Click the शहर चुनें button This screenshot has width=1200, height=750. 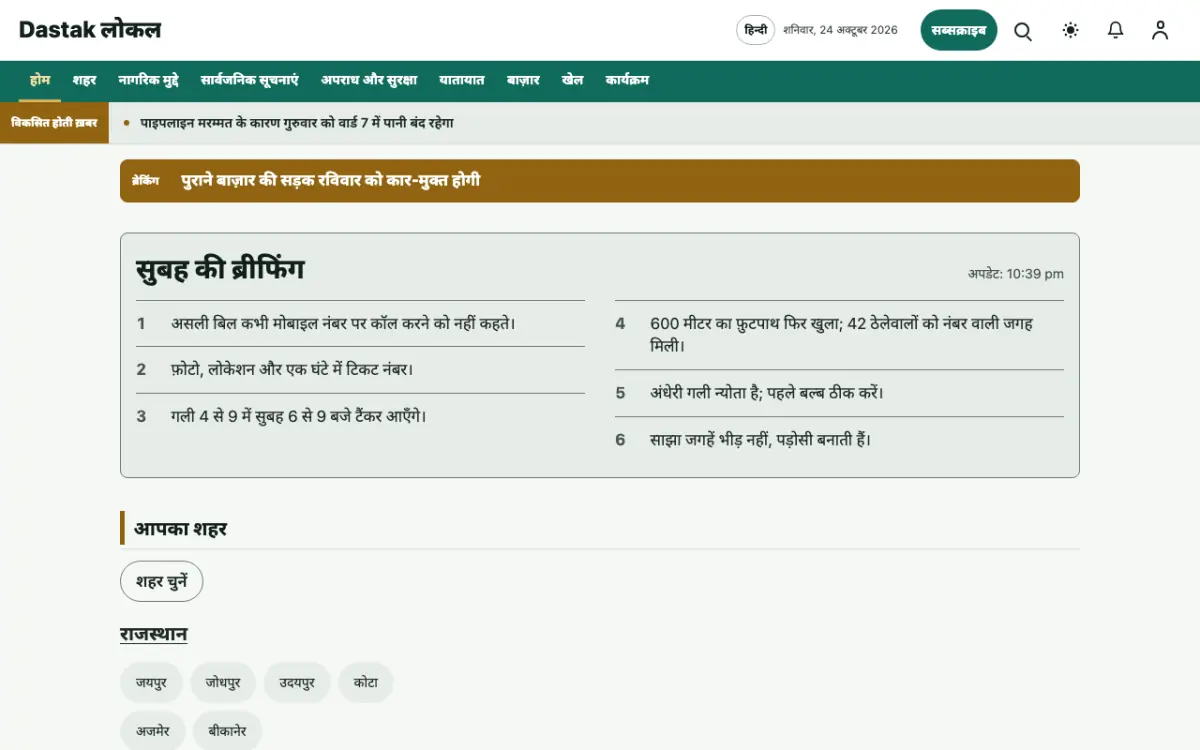click(x=162, y=581)
